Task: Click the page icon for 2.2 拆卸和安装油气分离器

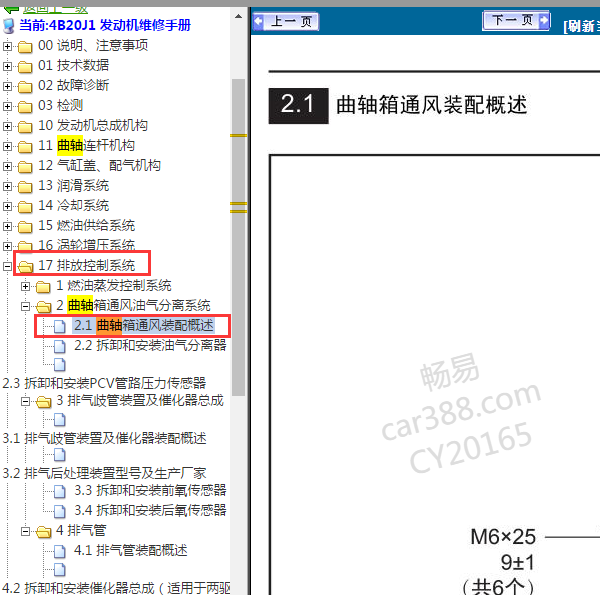Action: pyautogui.click(x=60, y=346)
